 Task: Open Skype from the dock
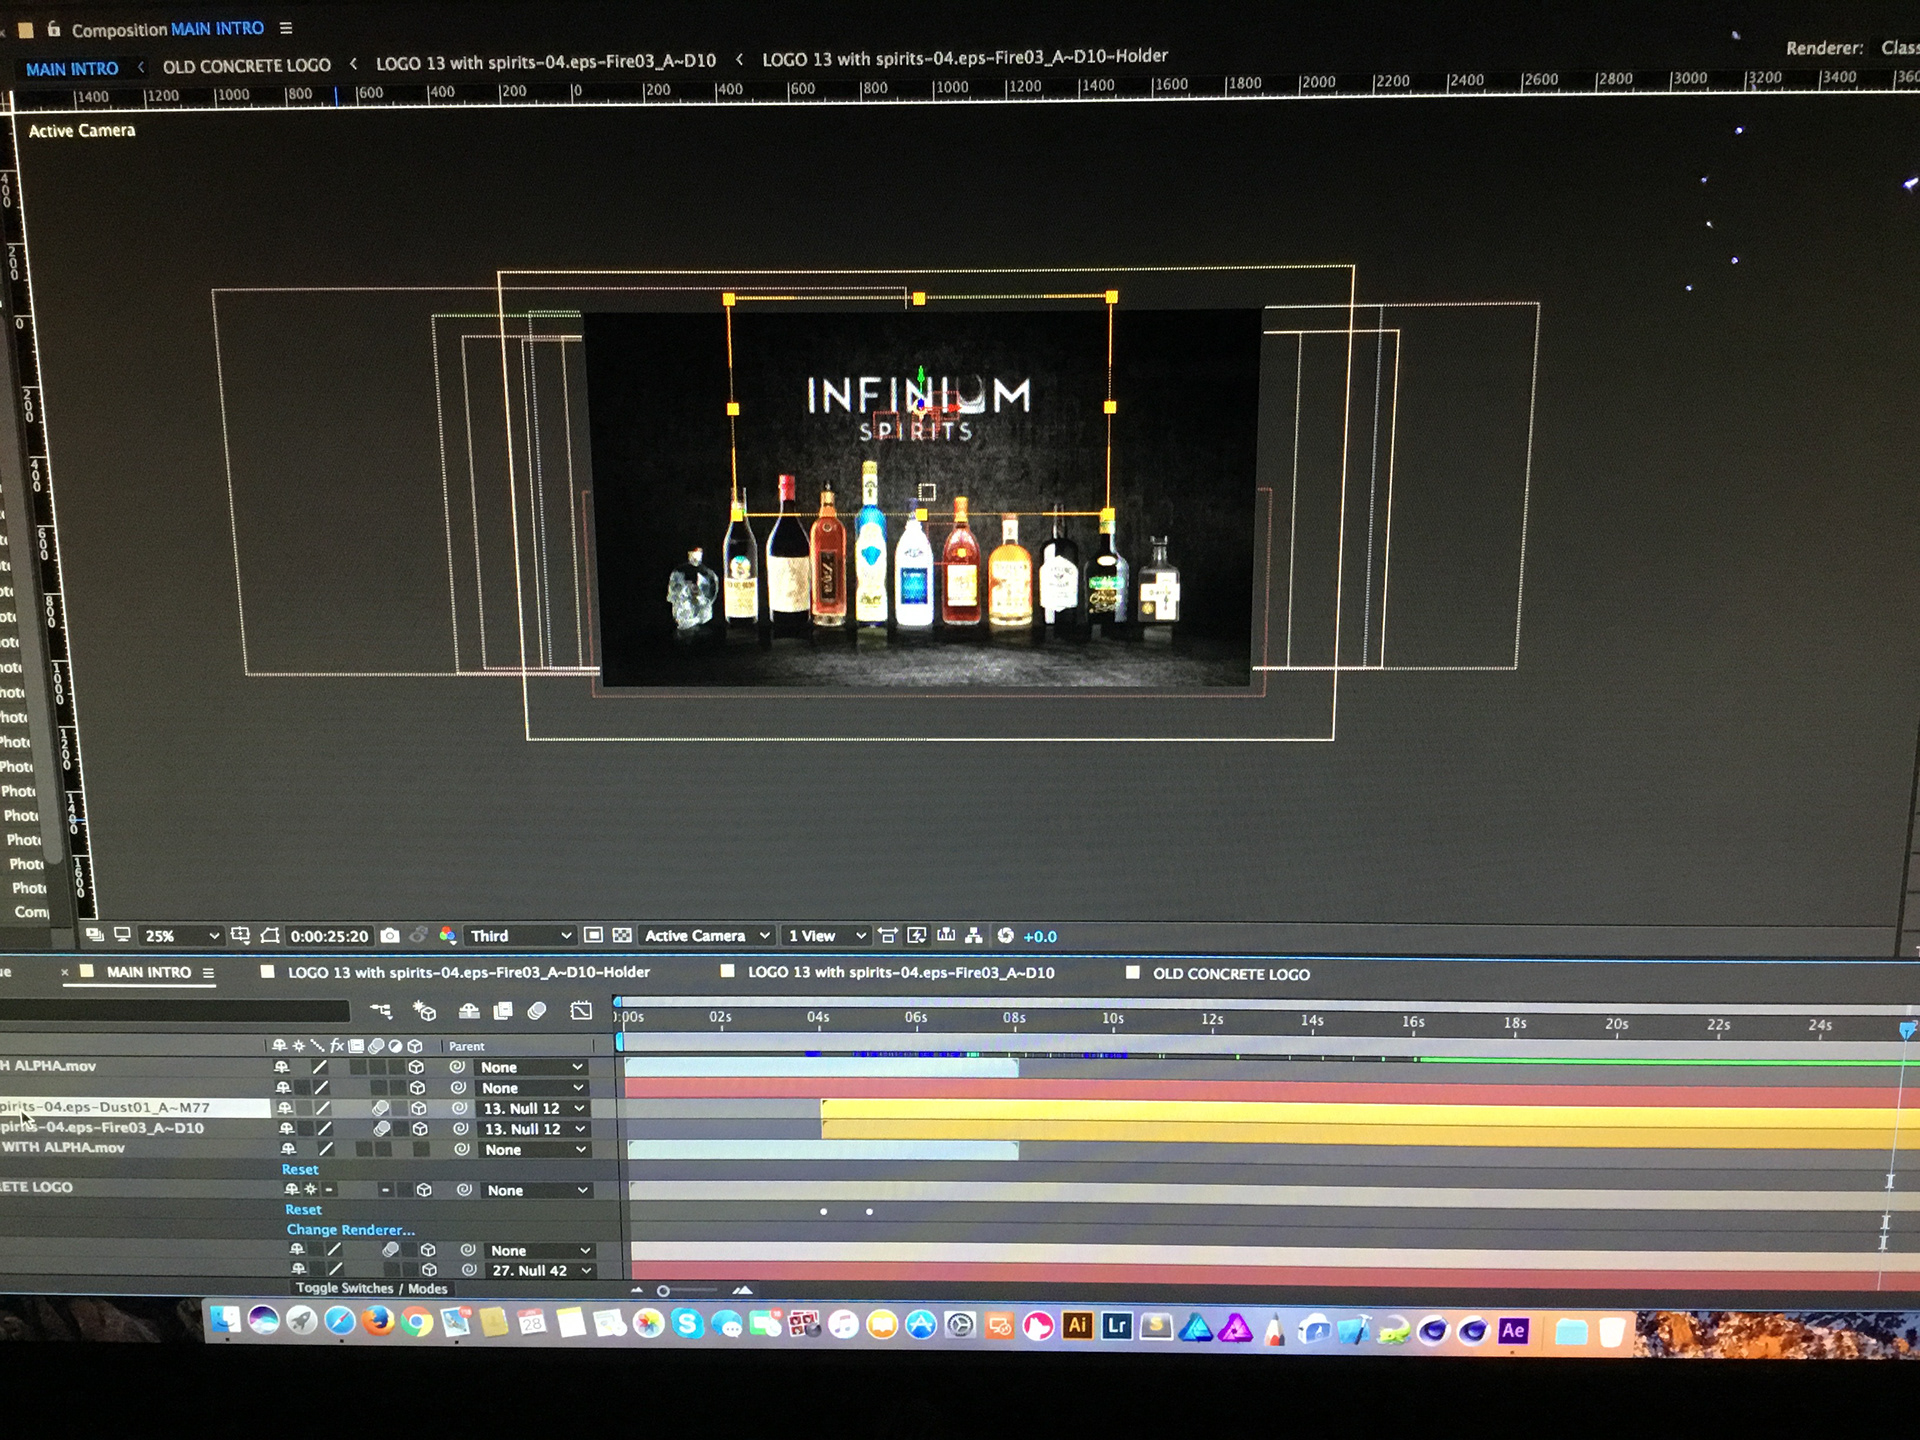click(687, 1324)
